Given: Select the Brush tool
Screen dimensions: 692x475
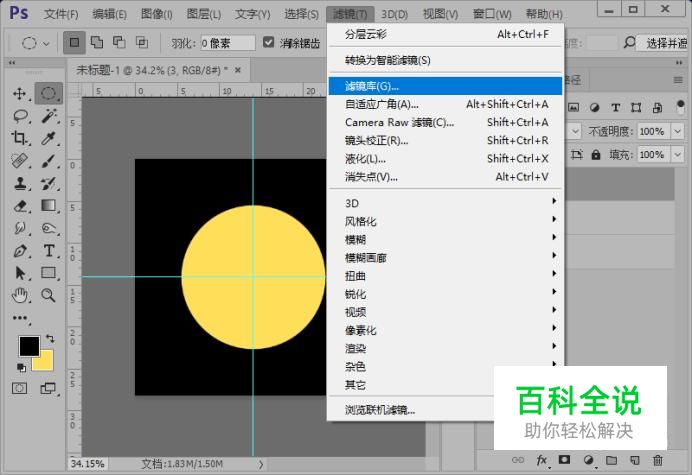Looking at the screenshot, I should 49,161.
